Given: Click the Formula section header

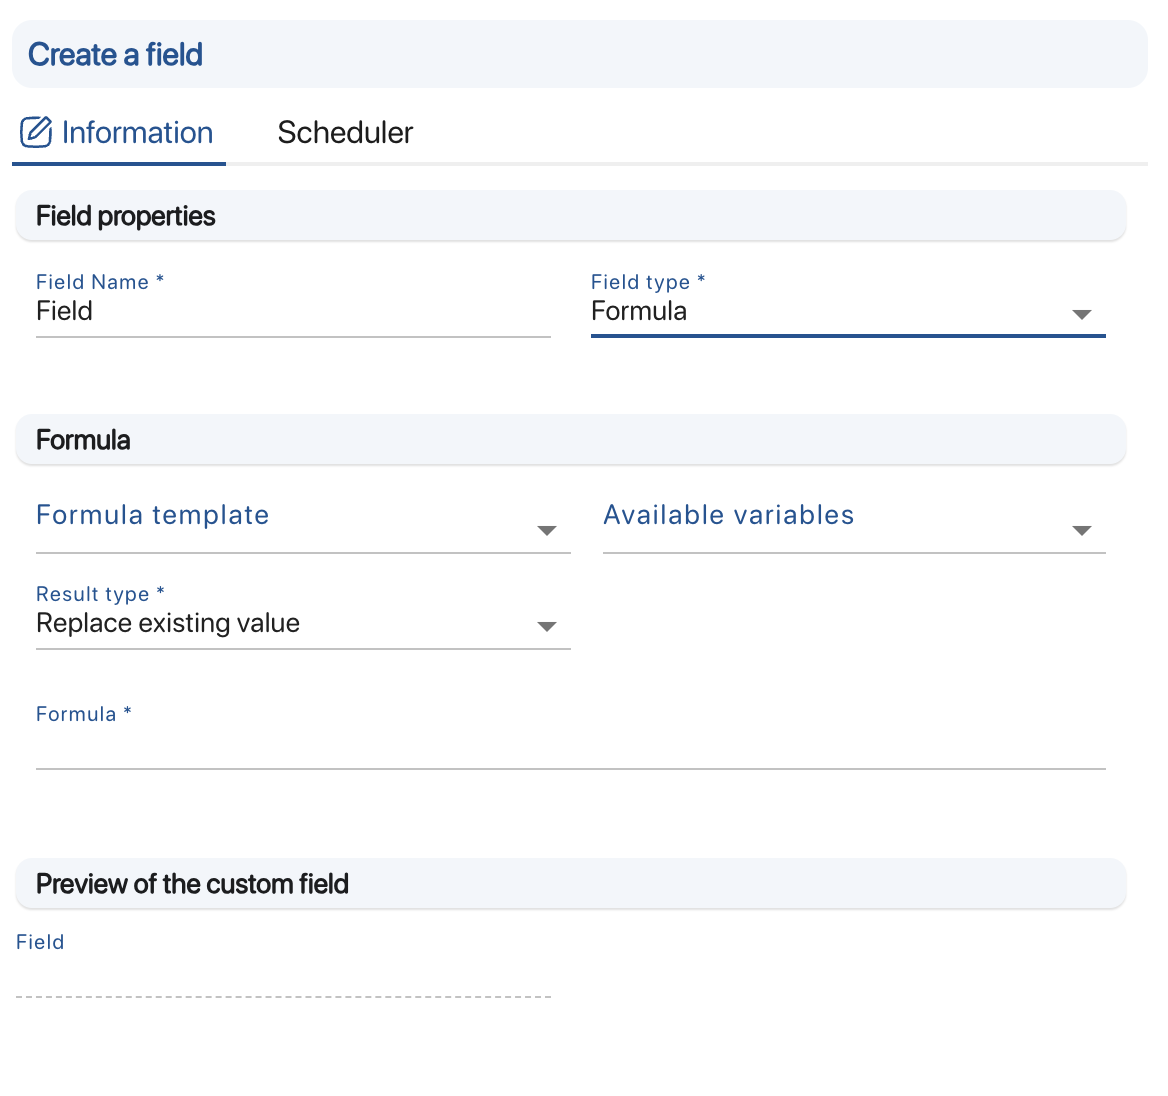Looking at the screenshot, I should point(83,440).
